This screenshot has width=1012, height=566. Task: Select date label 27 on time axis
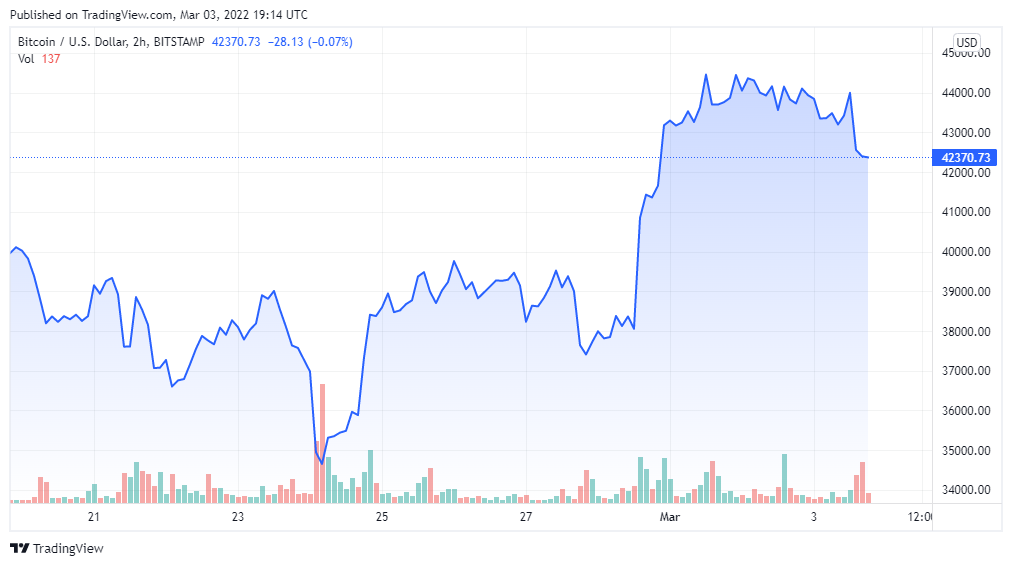click(x=526, y=517)
